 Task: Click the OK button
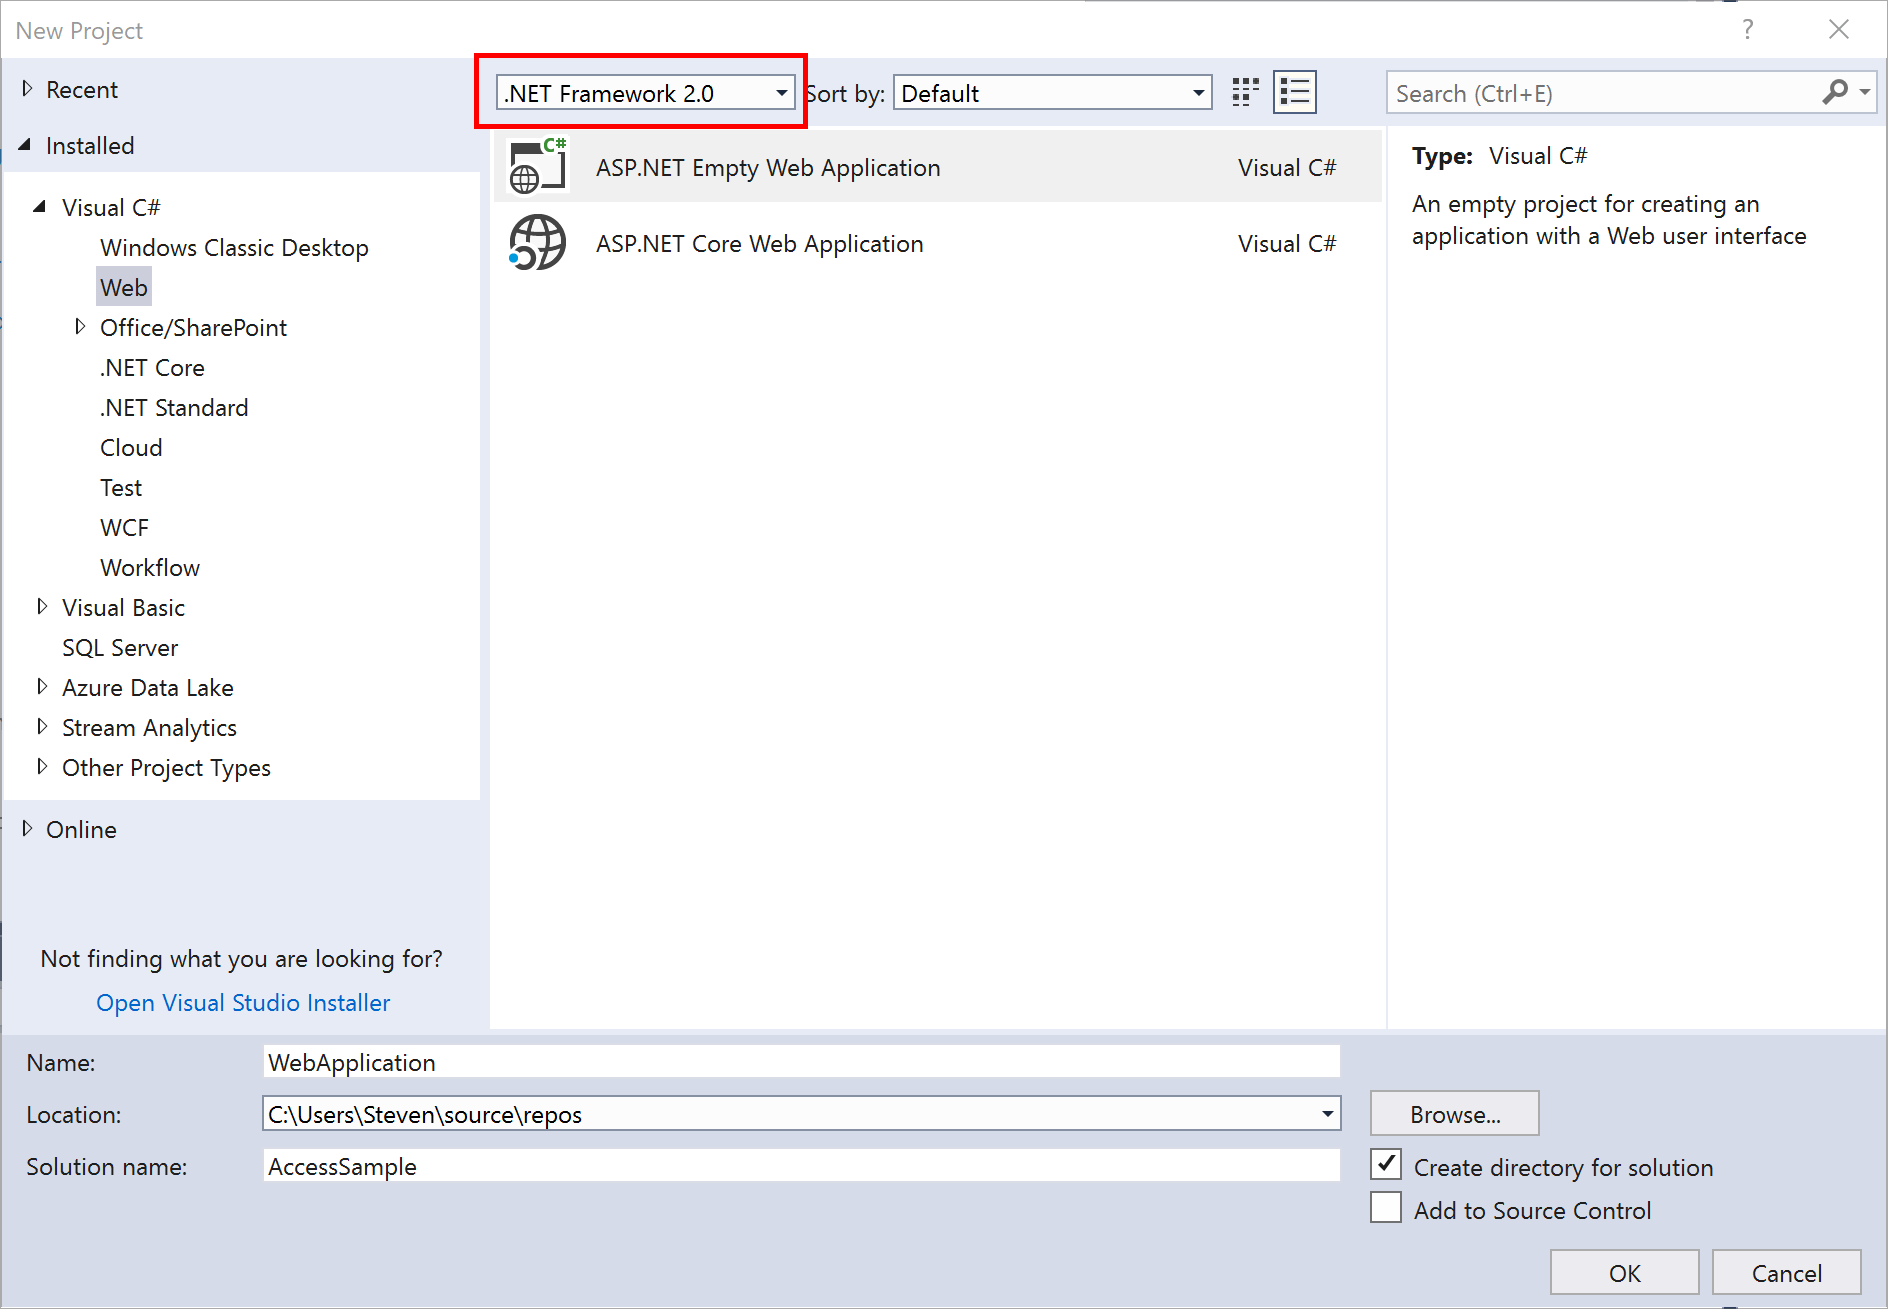pyautogui.click(x=1625, y=1272)
